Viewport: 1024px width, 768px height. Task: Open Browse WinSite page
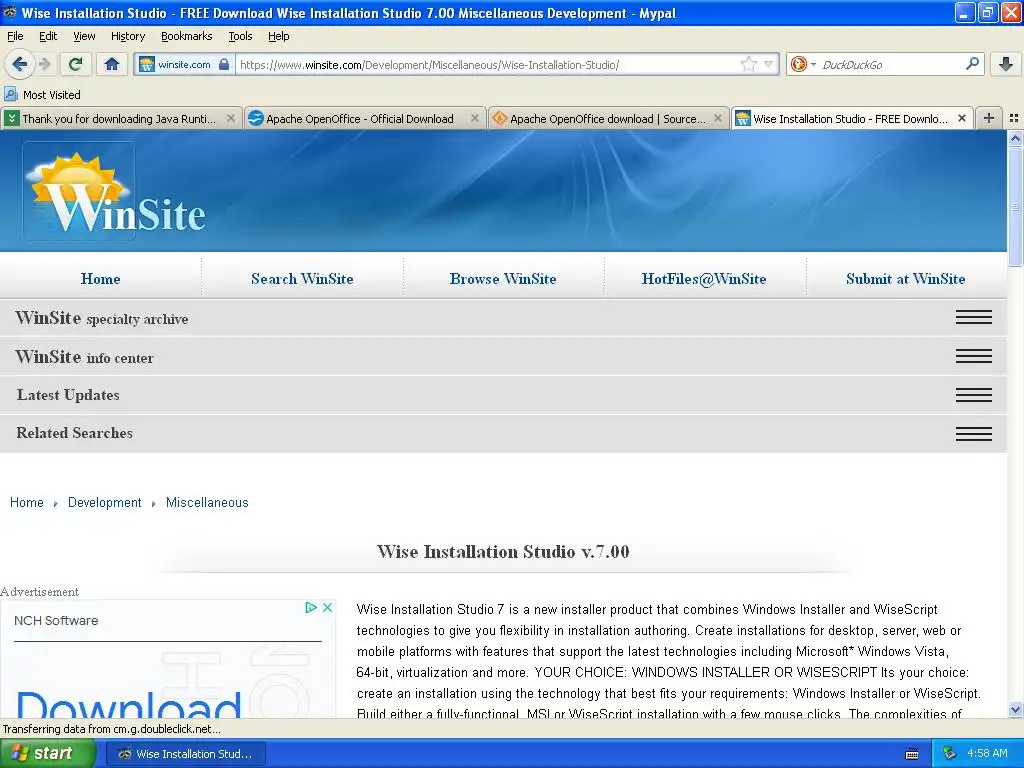coord(503,279)
